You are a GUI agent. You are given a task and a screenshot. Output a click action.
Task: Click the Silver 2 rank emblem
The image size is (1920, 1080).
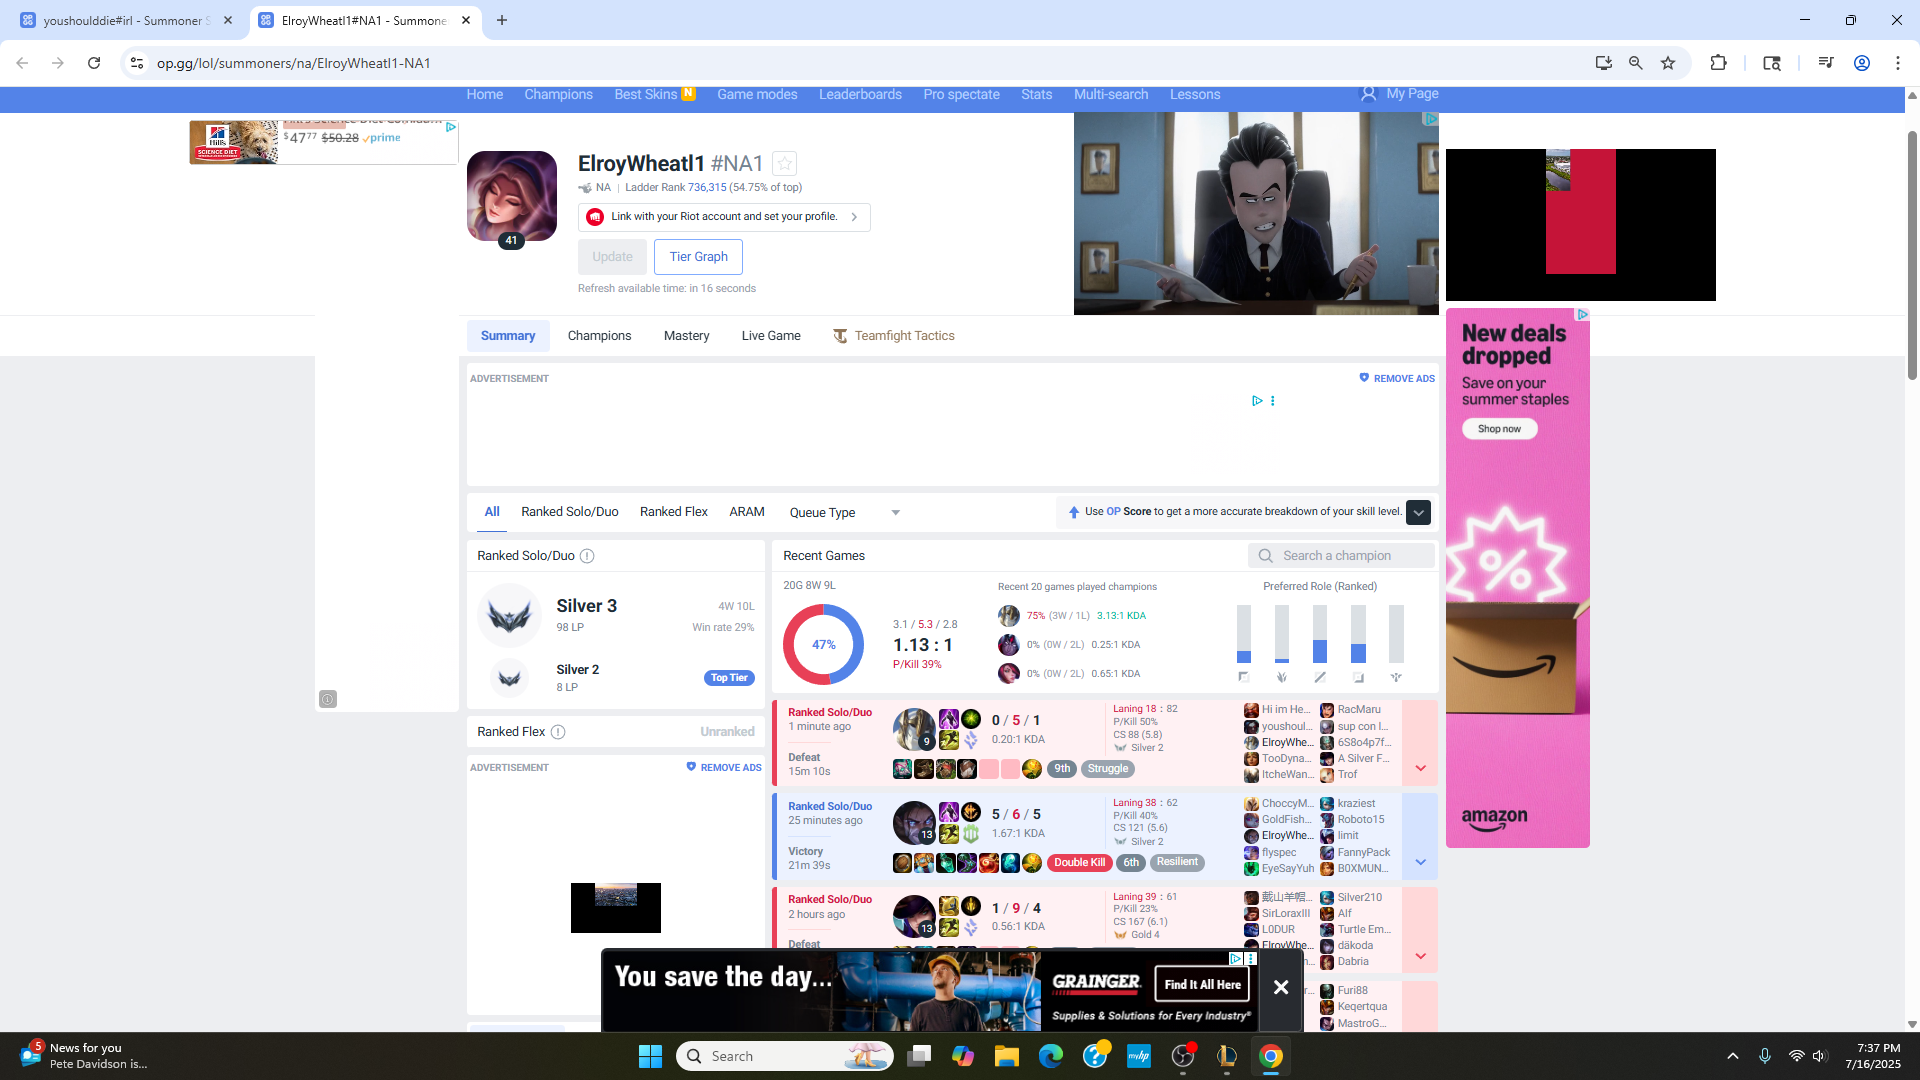click(x=509, y=678)
